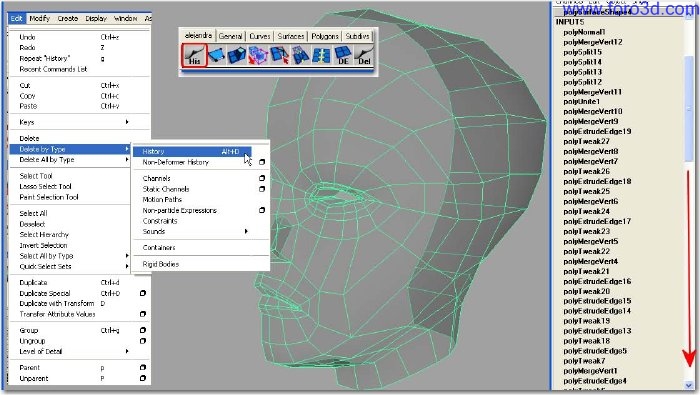This screenshot has width=700, height=395.
Task: Open the Display menu
Action: pyautogui.click(x=96, y=18)
